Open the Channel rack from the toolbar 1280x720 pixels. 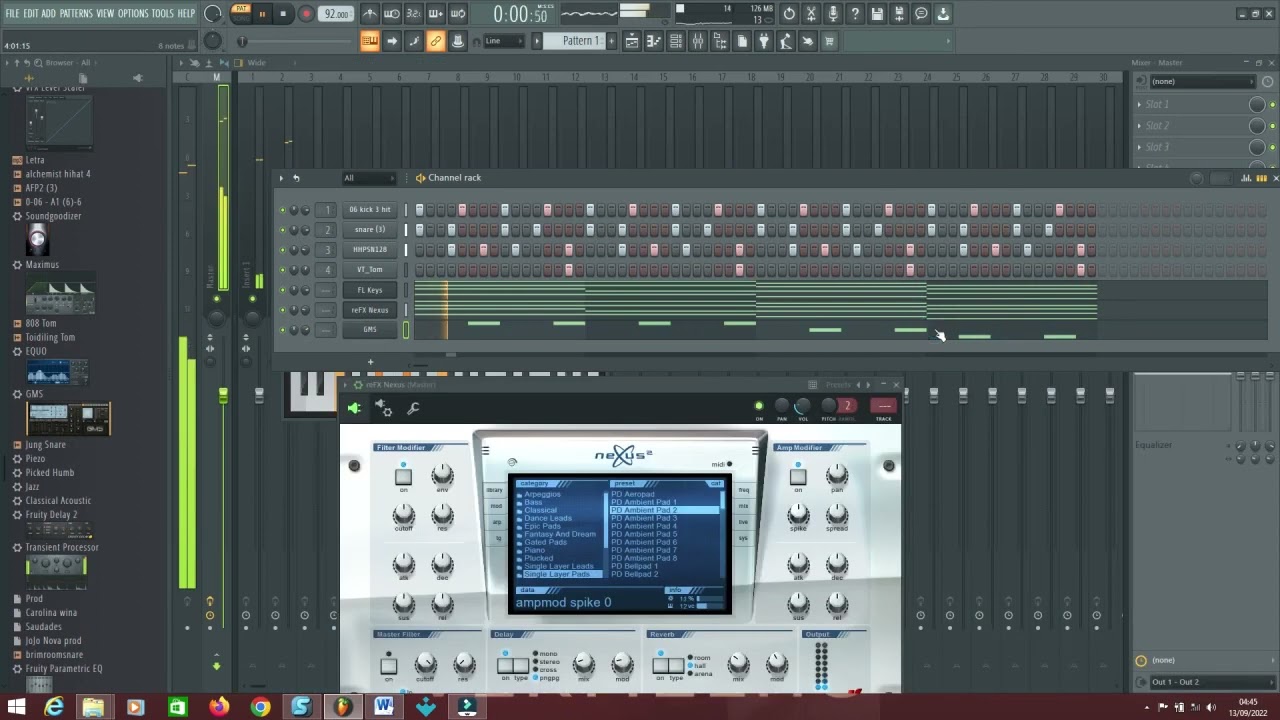(x=676, y=41)
